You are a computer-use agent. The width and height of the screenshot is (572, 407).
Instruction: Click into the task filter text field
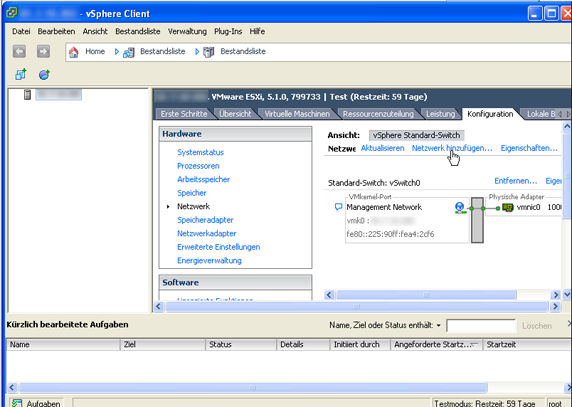click(481, 326)
